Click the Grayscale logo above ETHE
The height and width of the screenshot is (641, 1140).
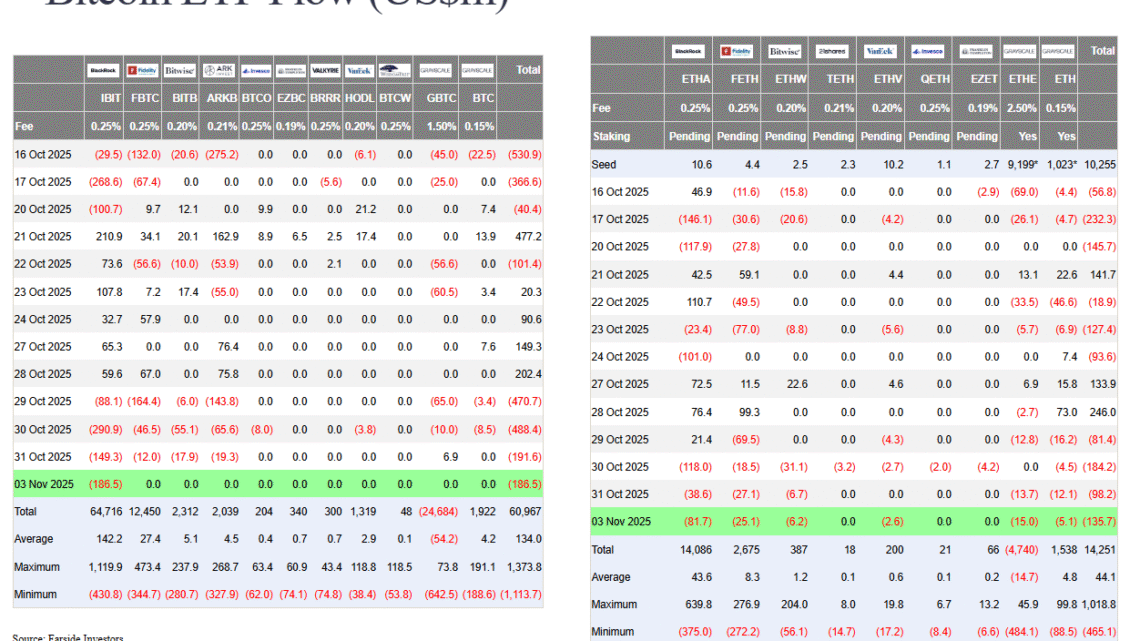click(x=1019, y=50)
